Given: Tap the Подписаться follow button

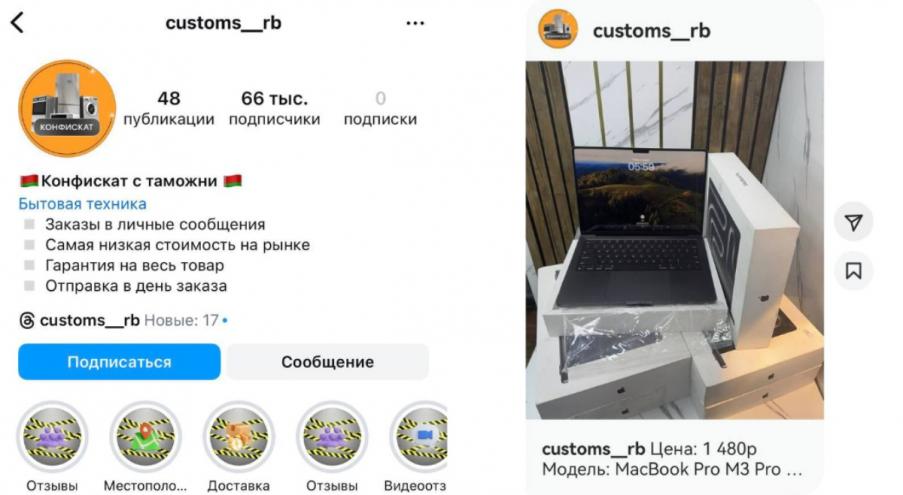Looking at the screenshot, I should 119,362.
